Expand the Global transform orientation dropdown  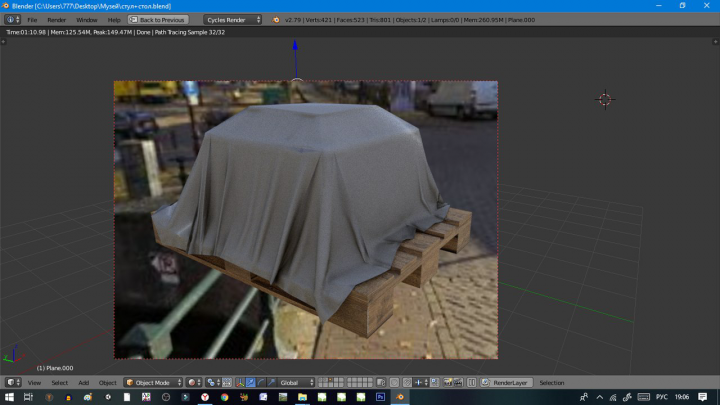coord(296,382)
